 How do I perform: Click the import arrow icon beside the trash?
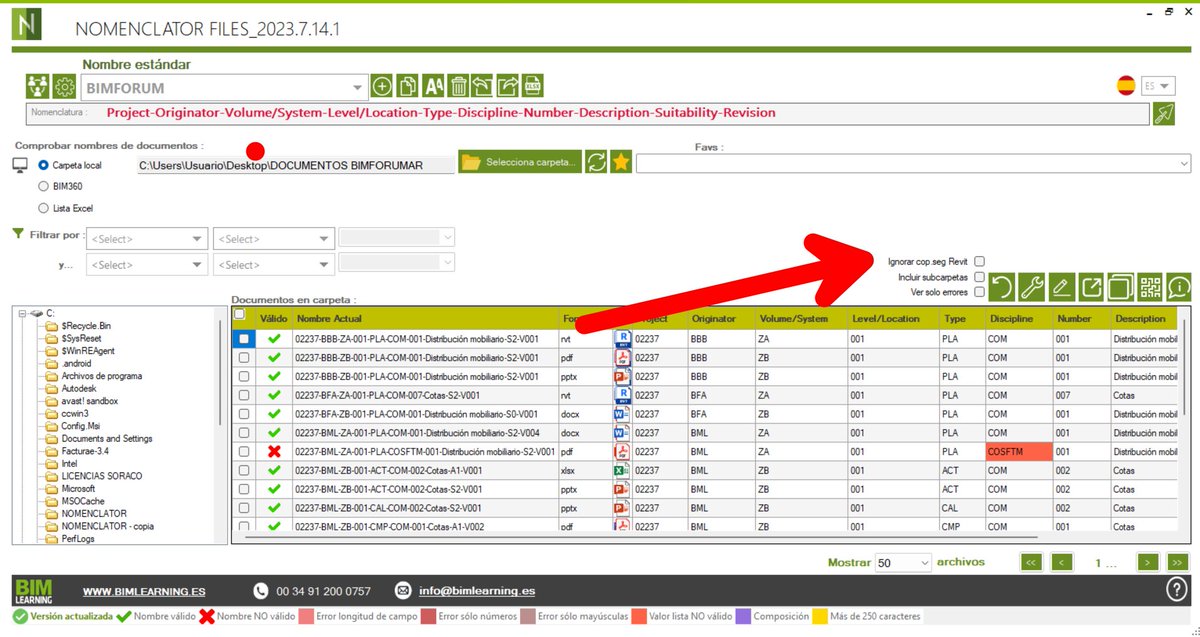483,86
